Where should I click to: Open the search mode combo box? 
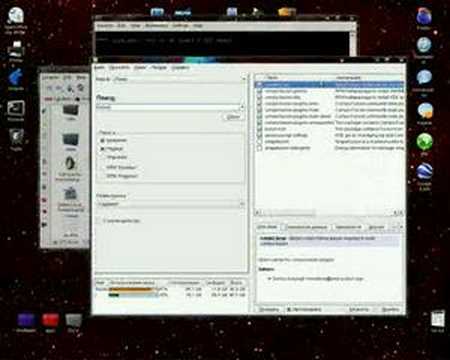click(x=171, y=204)
